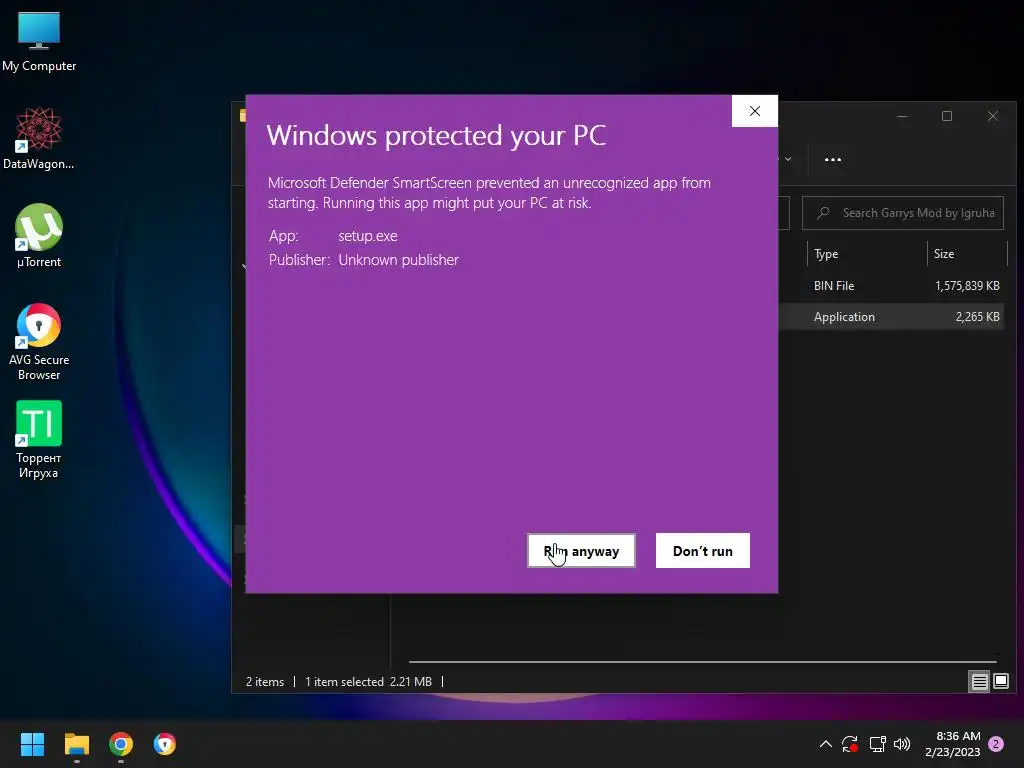Click '1 item selected 2.21 MB' status text
The image size is (1024, 768).
368,681
